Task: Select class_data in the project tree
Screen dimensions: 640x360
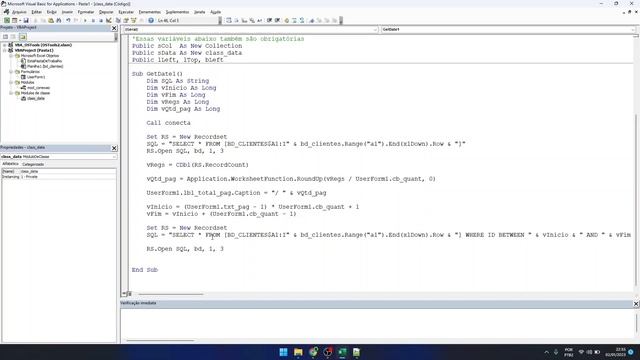Action: [36, 98]
